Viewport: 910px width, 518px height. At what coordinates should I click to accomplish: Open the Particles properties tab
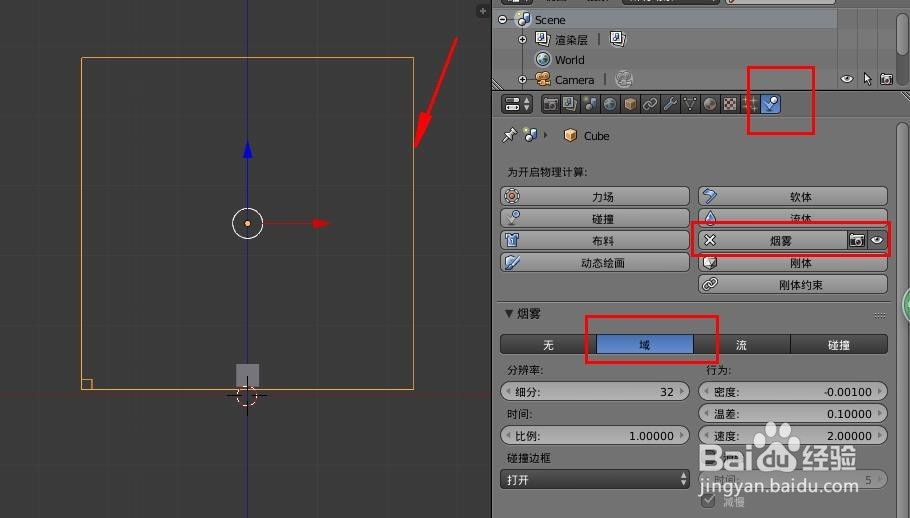tap(750, 104)
